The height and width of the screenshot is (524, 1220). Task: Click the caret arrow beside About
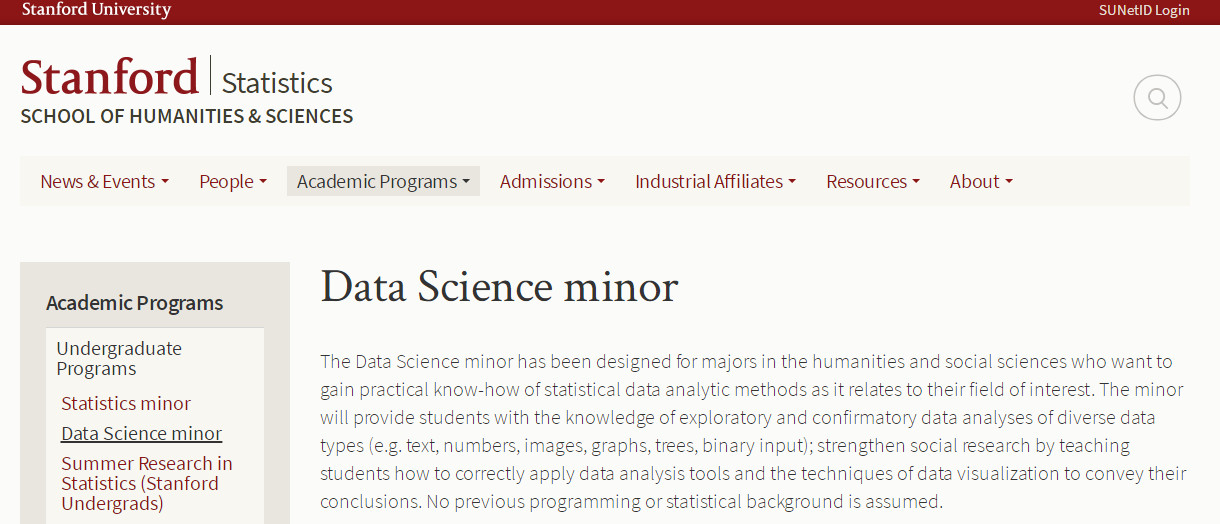click(1009, 182)
